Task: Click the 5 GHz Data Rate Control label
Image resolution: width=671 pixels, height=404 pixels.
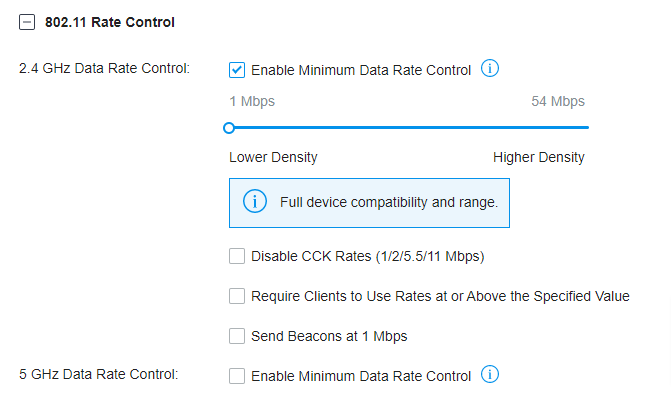Action: tap(98, 376)
